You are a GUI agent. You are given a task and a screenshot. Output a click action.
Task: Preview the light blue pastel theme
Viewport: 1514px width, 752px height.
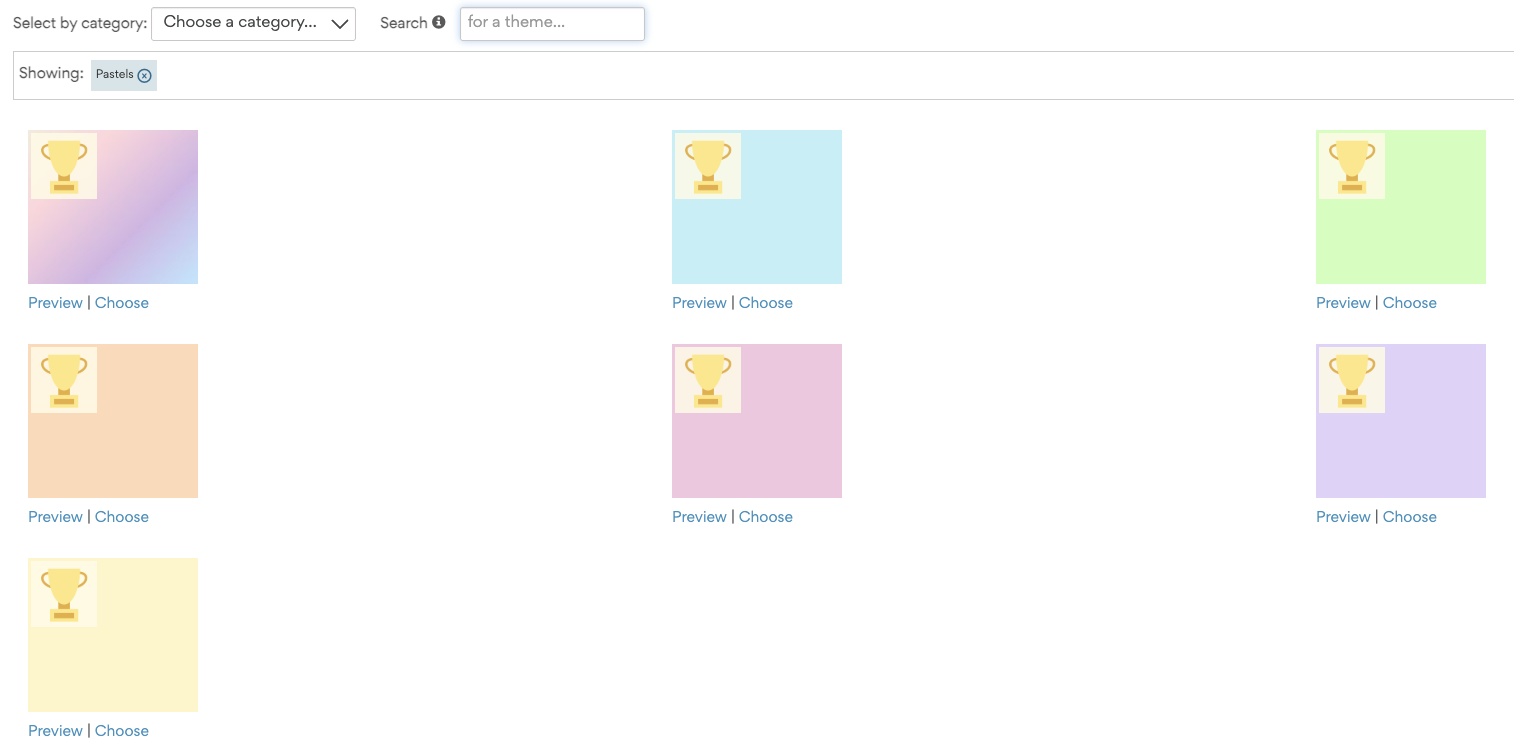click(x=699, y=302)
